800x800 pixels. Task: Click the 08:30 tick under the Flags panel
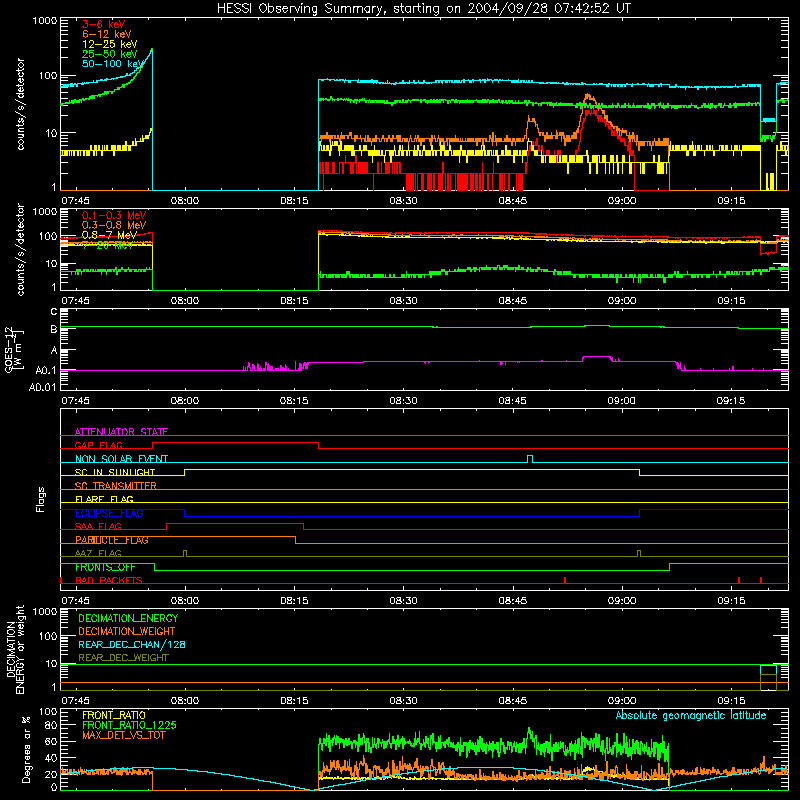[x=403, y=601]
